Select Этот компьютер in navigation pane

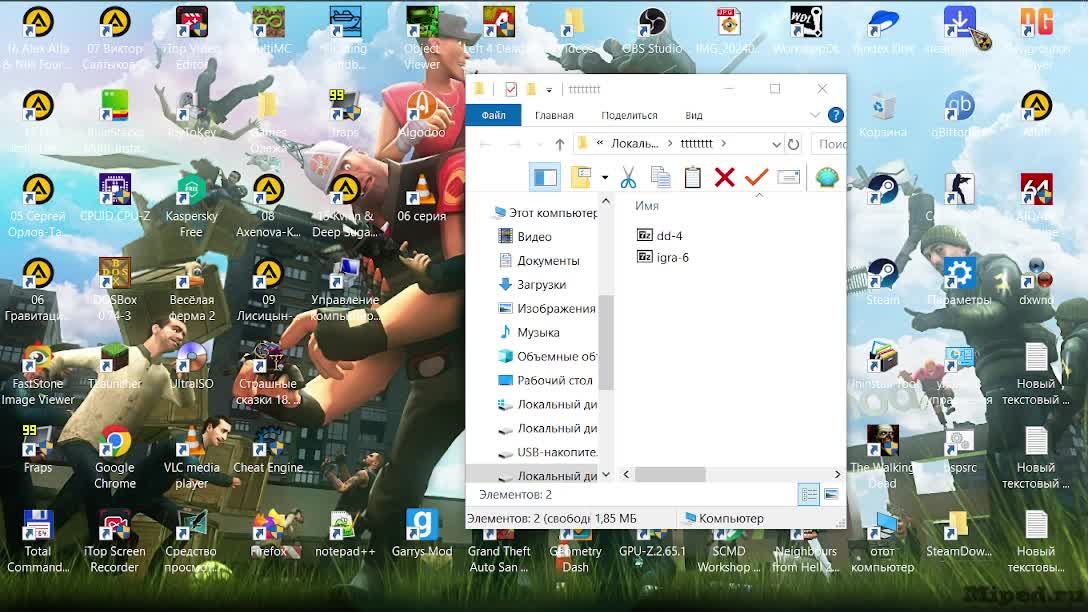point(545,212)
